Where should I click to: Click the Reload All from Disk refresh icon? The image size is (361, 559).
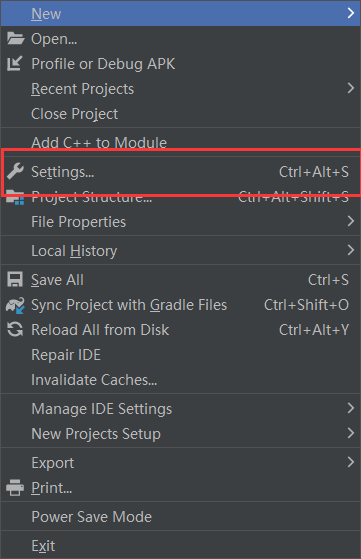pos(15,329)
